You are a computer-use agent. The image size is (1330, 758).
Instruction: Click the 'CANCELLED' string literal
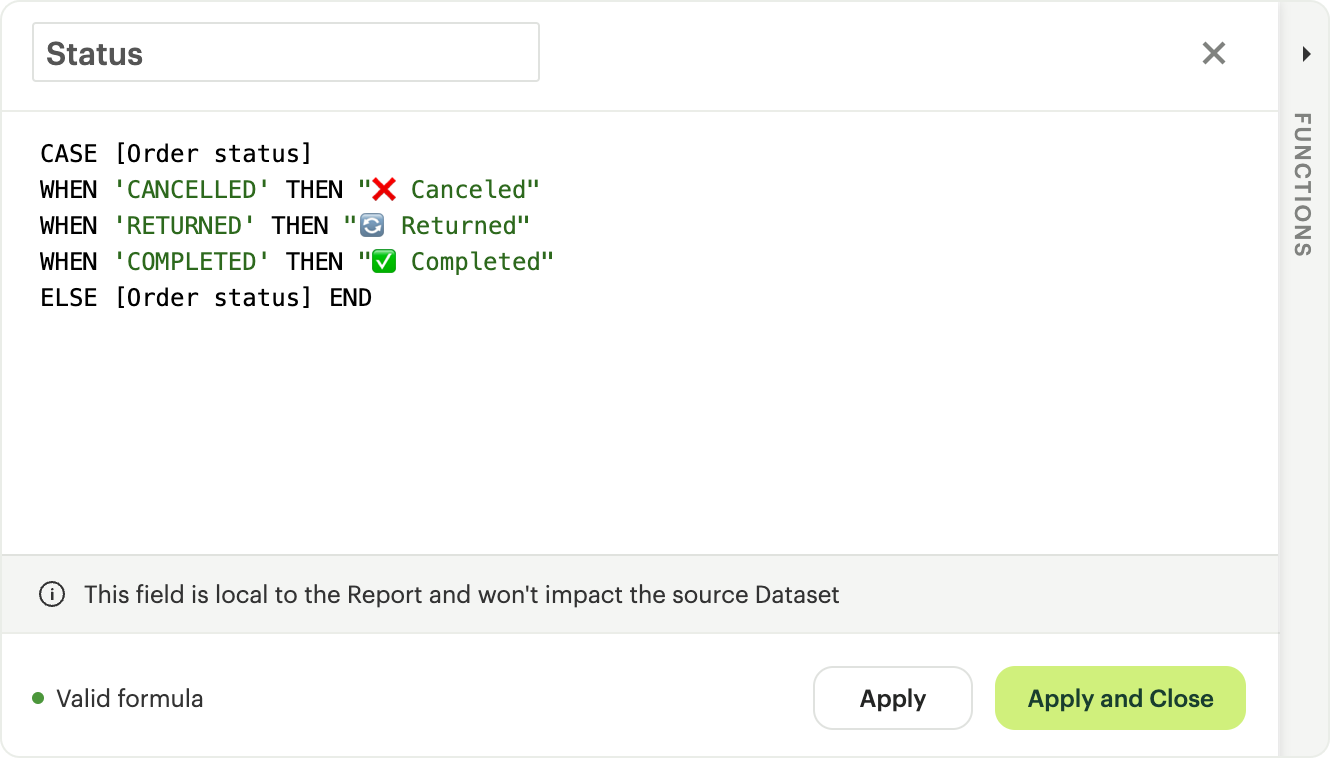tap(192, 190)
